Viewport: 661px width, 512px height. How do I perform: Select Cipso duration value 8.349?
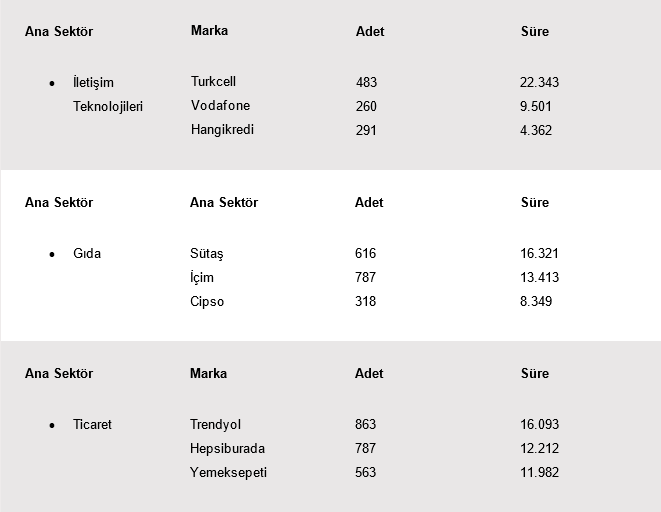(536, 302)
